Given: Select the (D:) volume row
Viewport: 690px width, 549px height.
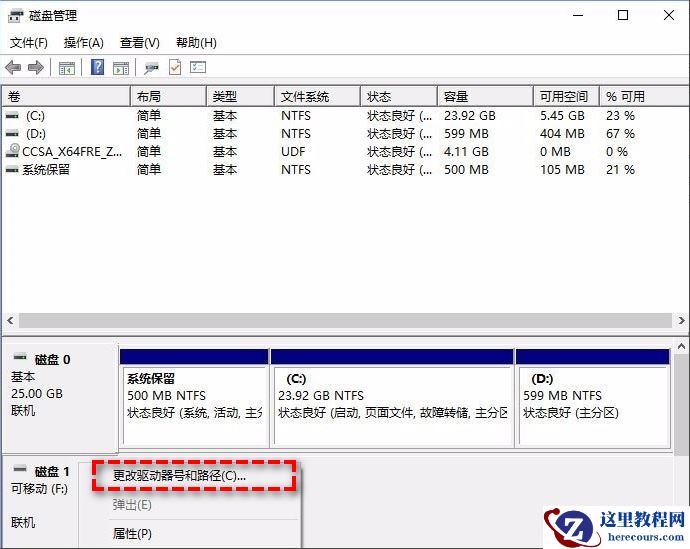Looking at the screenshot, I should pyautogui.click(x=345, y=133).
